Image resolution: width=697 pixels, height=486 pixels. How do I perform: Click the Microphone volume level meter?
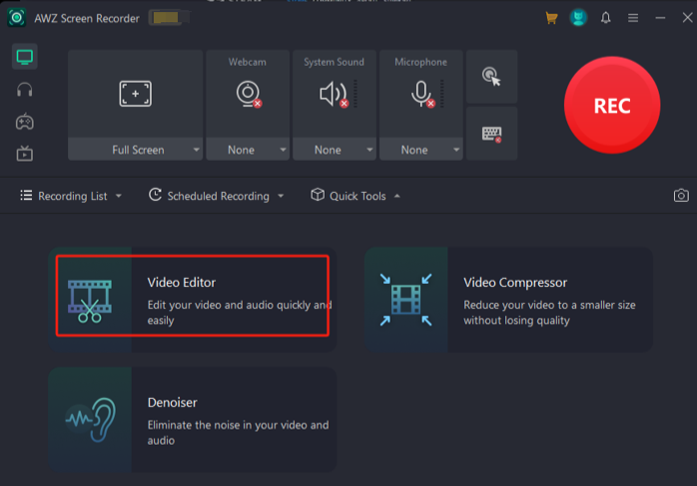[x=442, y=94]
